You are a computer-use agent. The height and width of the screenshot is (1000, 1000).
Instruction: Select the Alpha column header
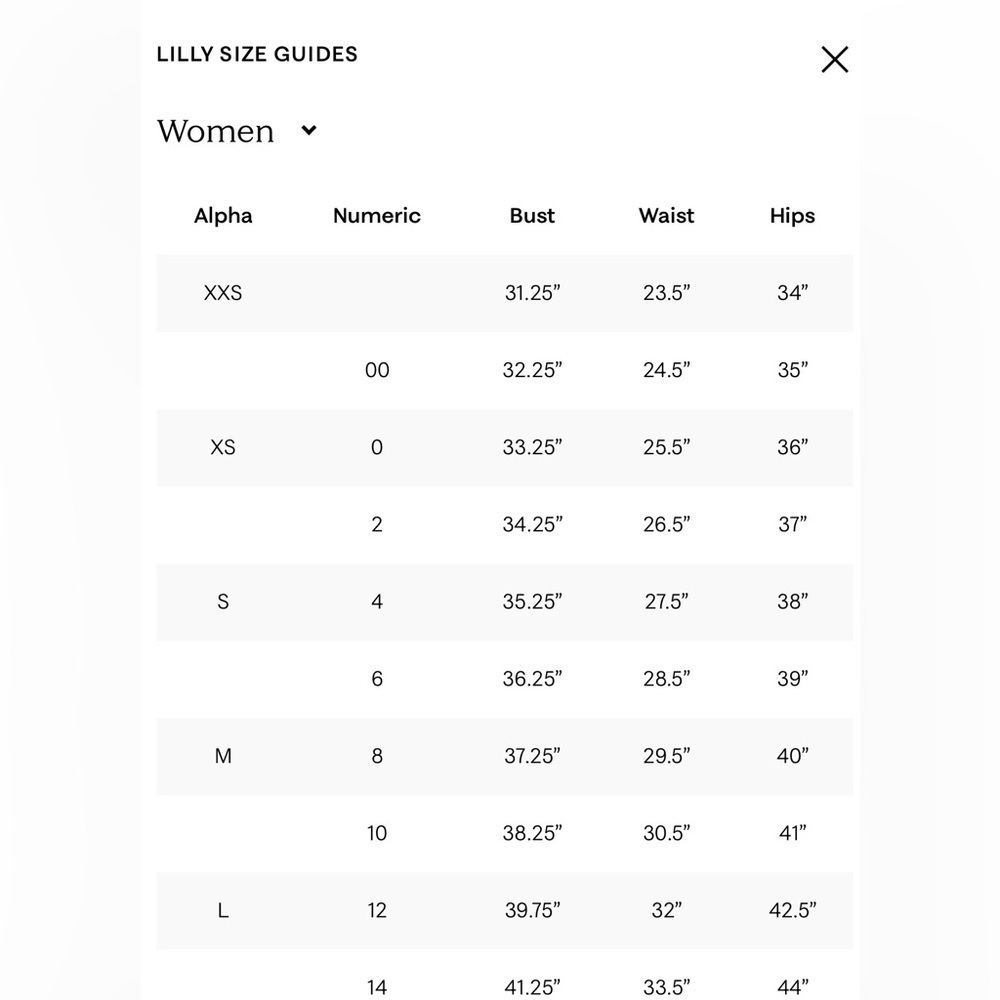click(223, 216)
